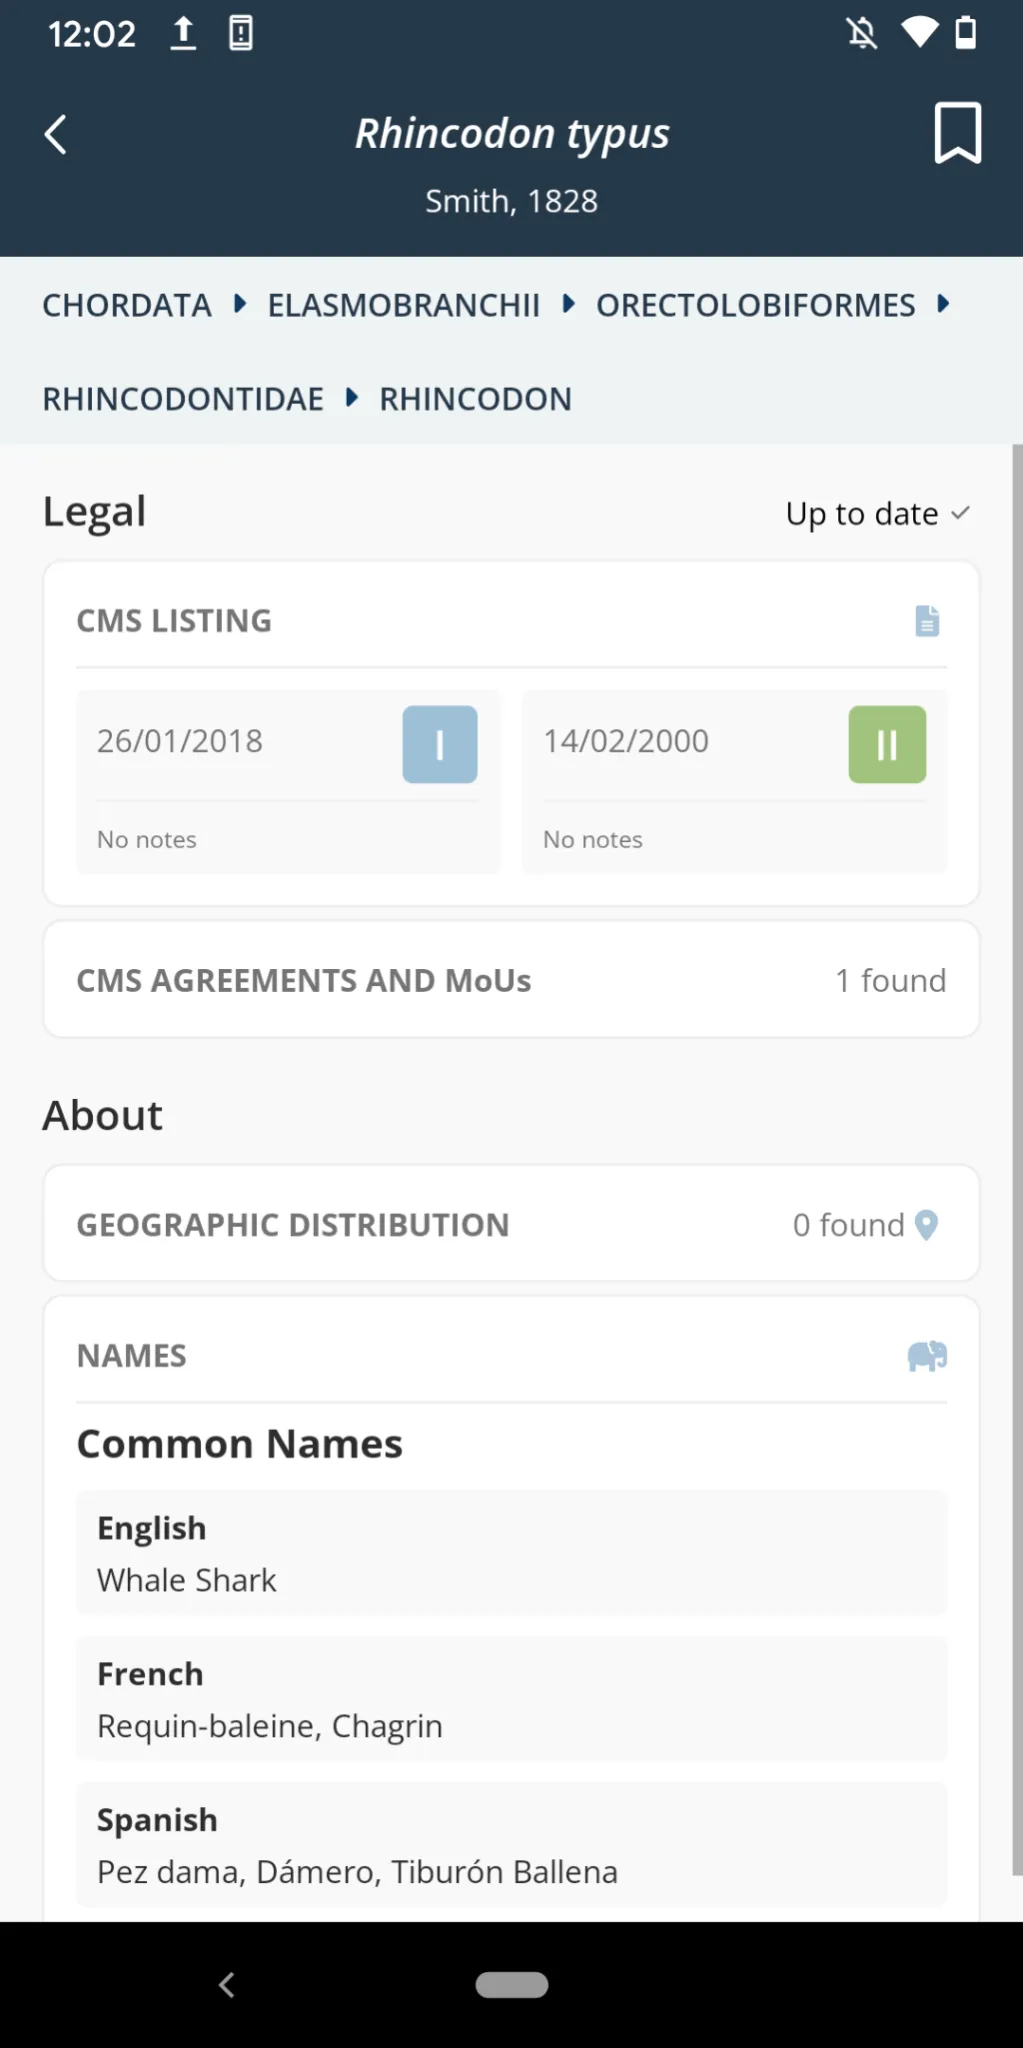1023x2048 pixels.
Task: Click the vertical scrollbar
Action: pyautogui.click(x=1017, y=1160)
